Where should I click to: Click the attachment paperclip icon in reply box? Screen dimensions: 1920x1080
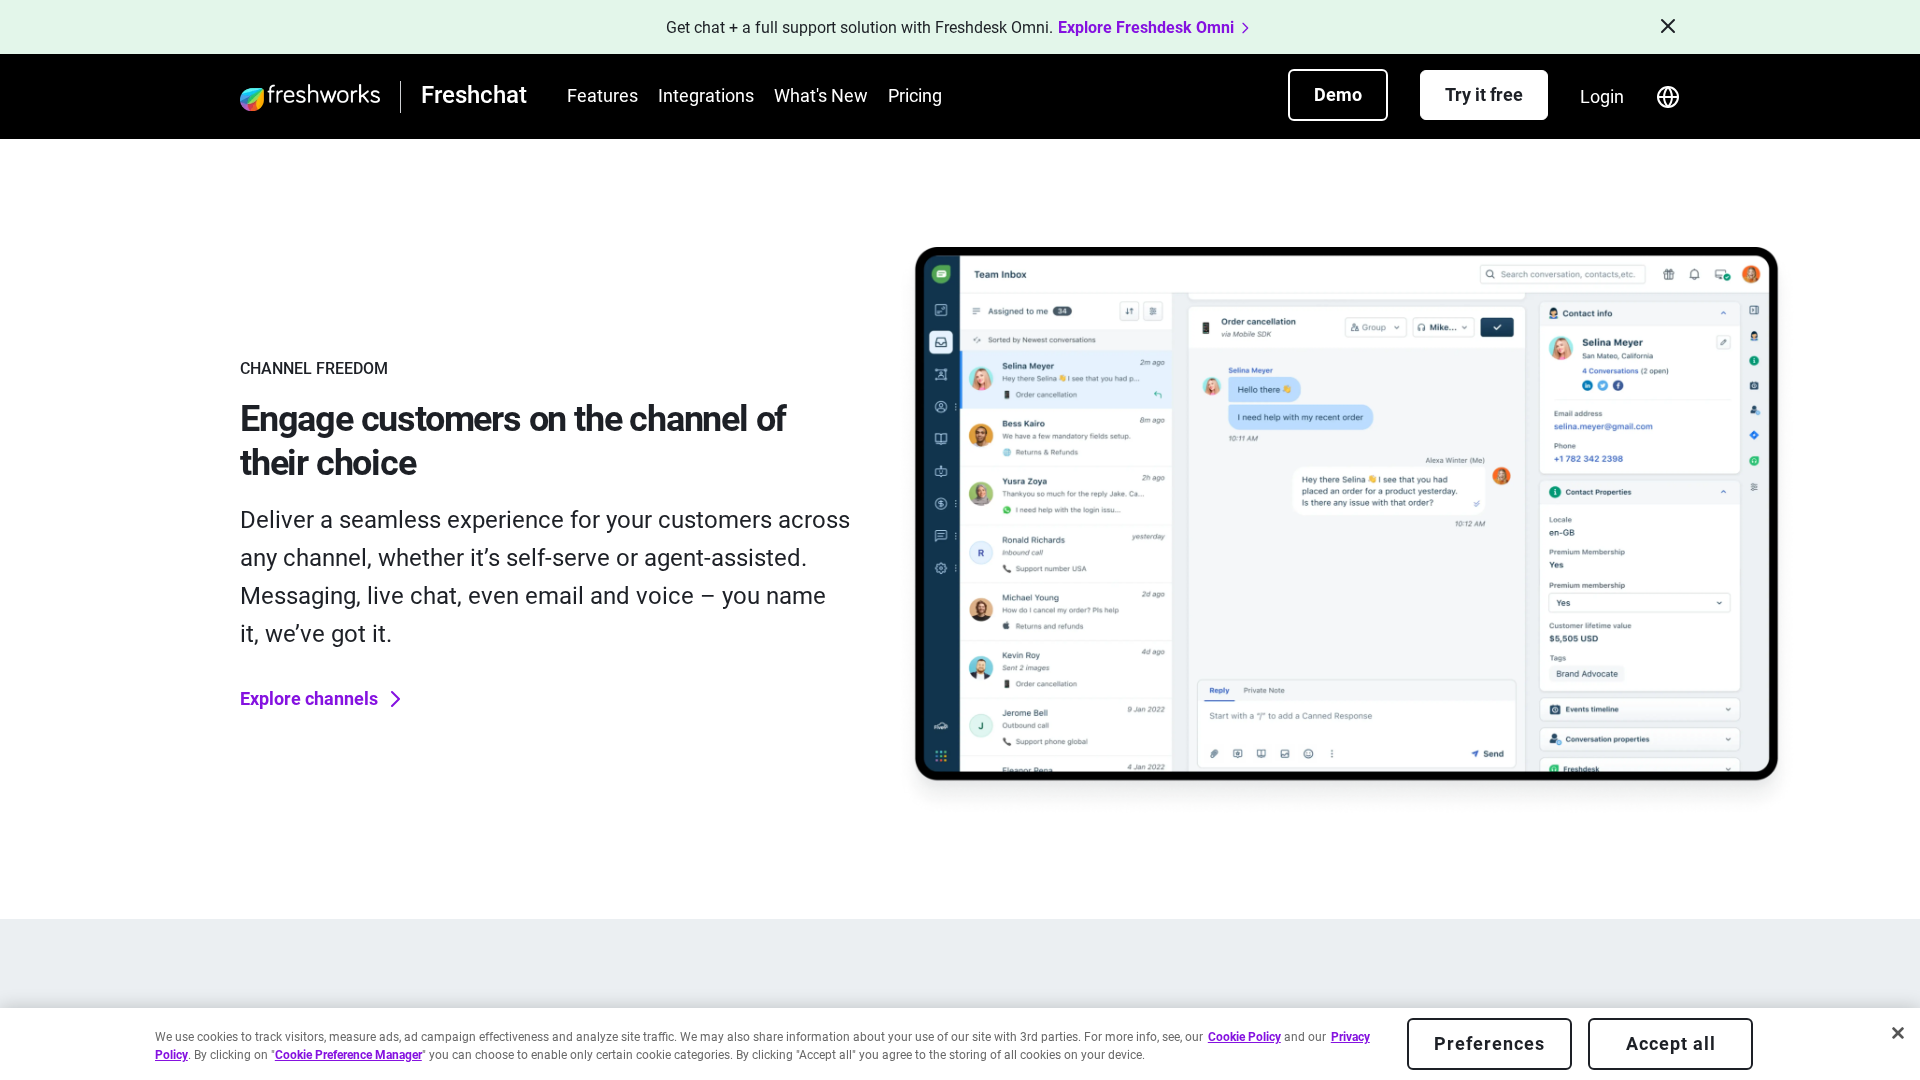point(1214,754)
